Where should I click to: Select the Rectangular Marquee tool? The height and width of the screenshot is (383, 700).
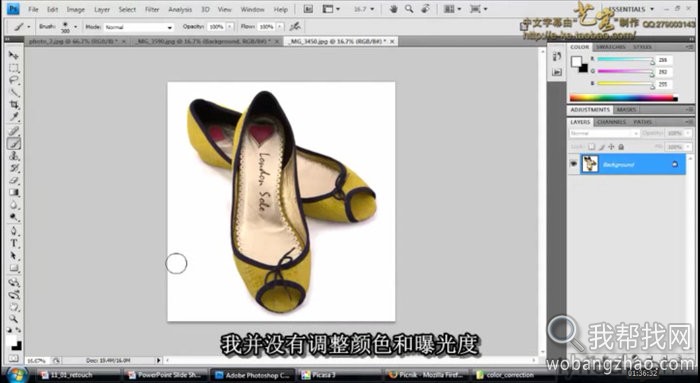pyautogui.click(x=14, y=68)
